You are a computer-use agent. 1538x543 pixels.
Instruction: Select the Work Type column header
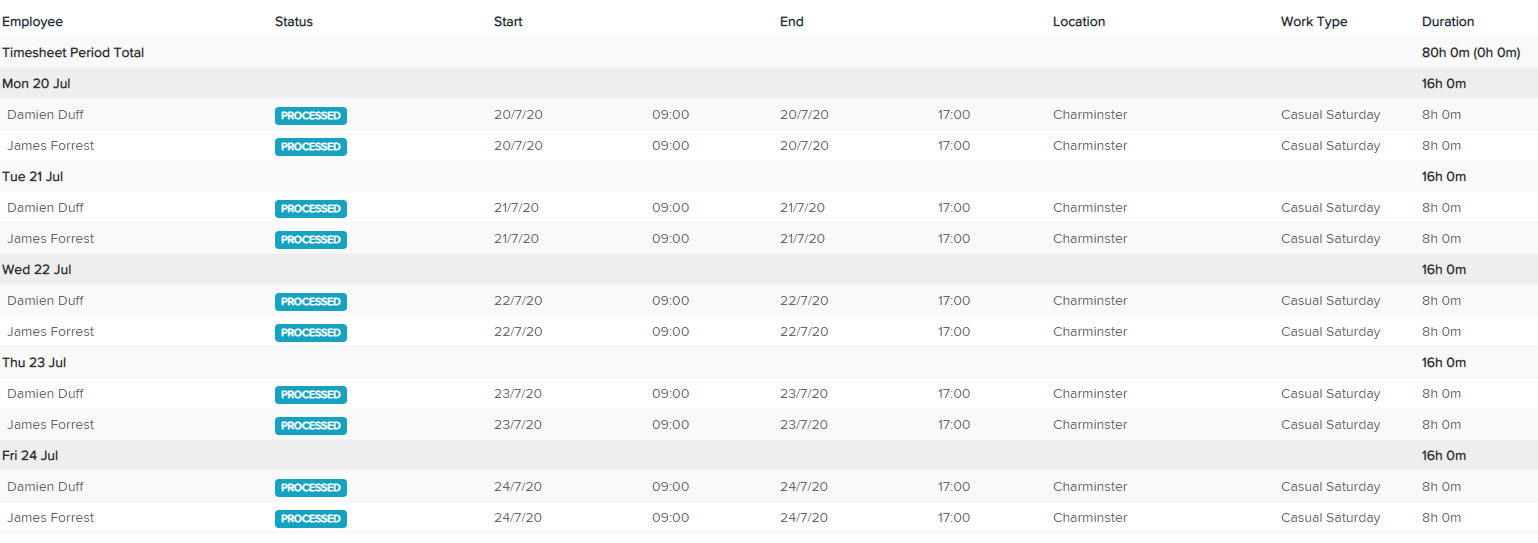pyautogui.click(x=1314, y=21)
